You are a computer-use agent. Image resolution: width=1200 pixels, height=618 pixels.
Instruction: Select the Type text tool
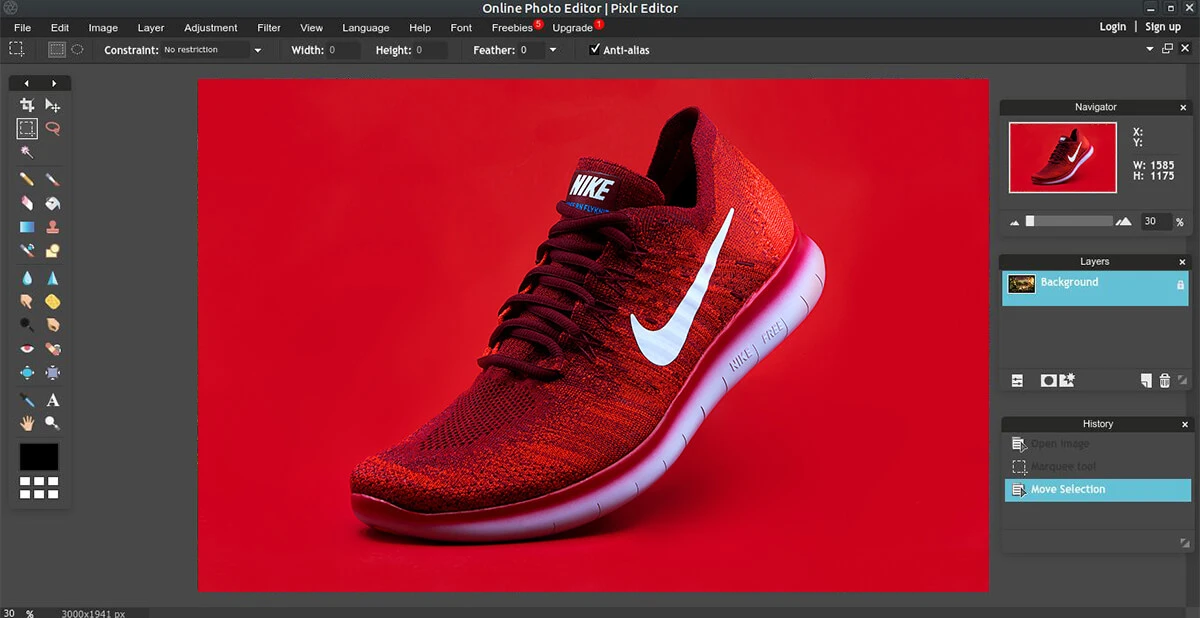[x=53, y=400]
